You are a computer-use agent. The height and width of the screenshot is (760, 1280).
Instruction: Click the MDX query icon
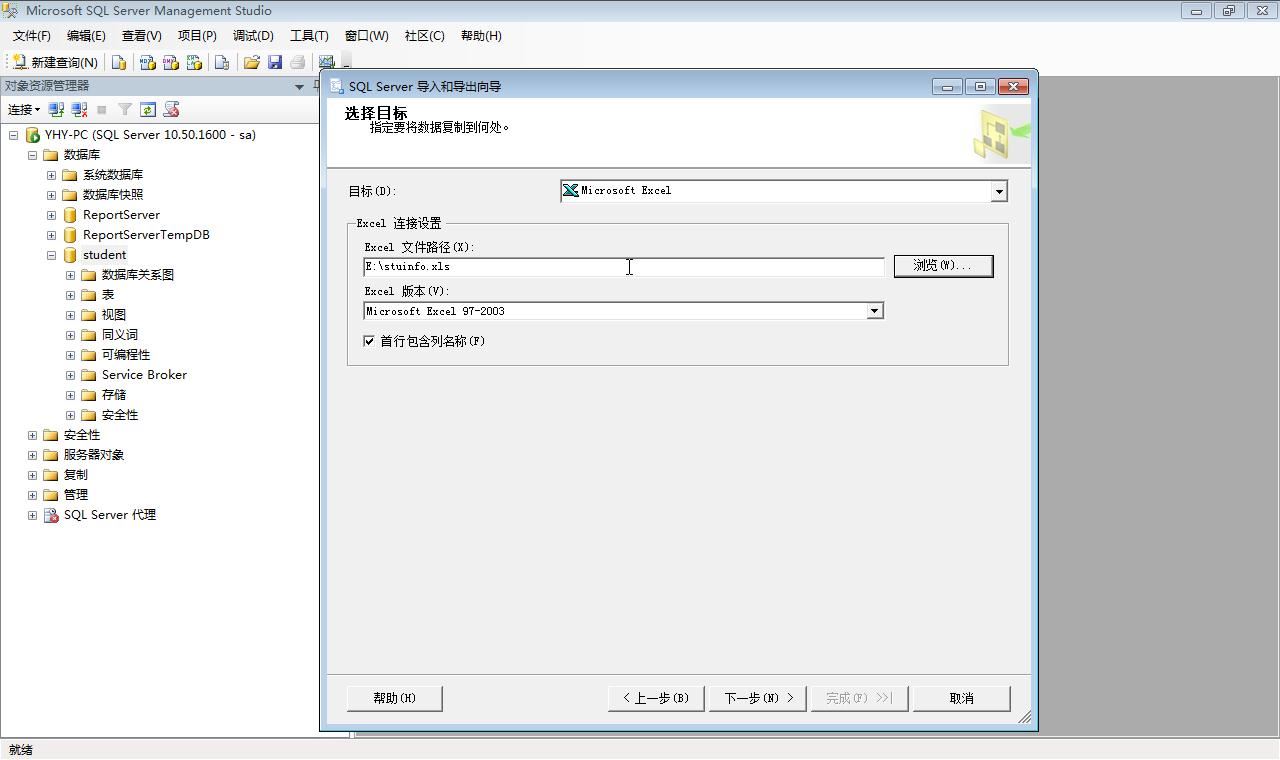point(147,62)
